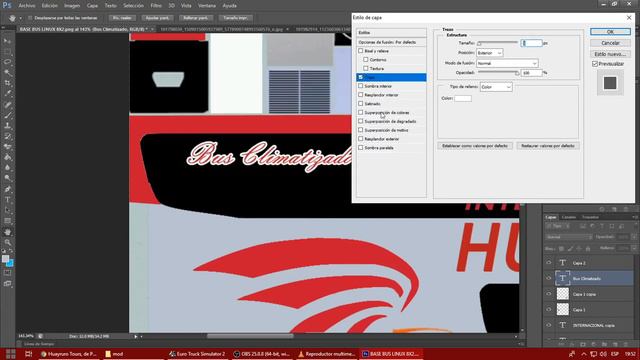Screen dimensions: 640x360
Task: Select the Blur tool
Action: pyautogui.click(x=7, y=168)
